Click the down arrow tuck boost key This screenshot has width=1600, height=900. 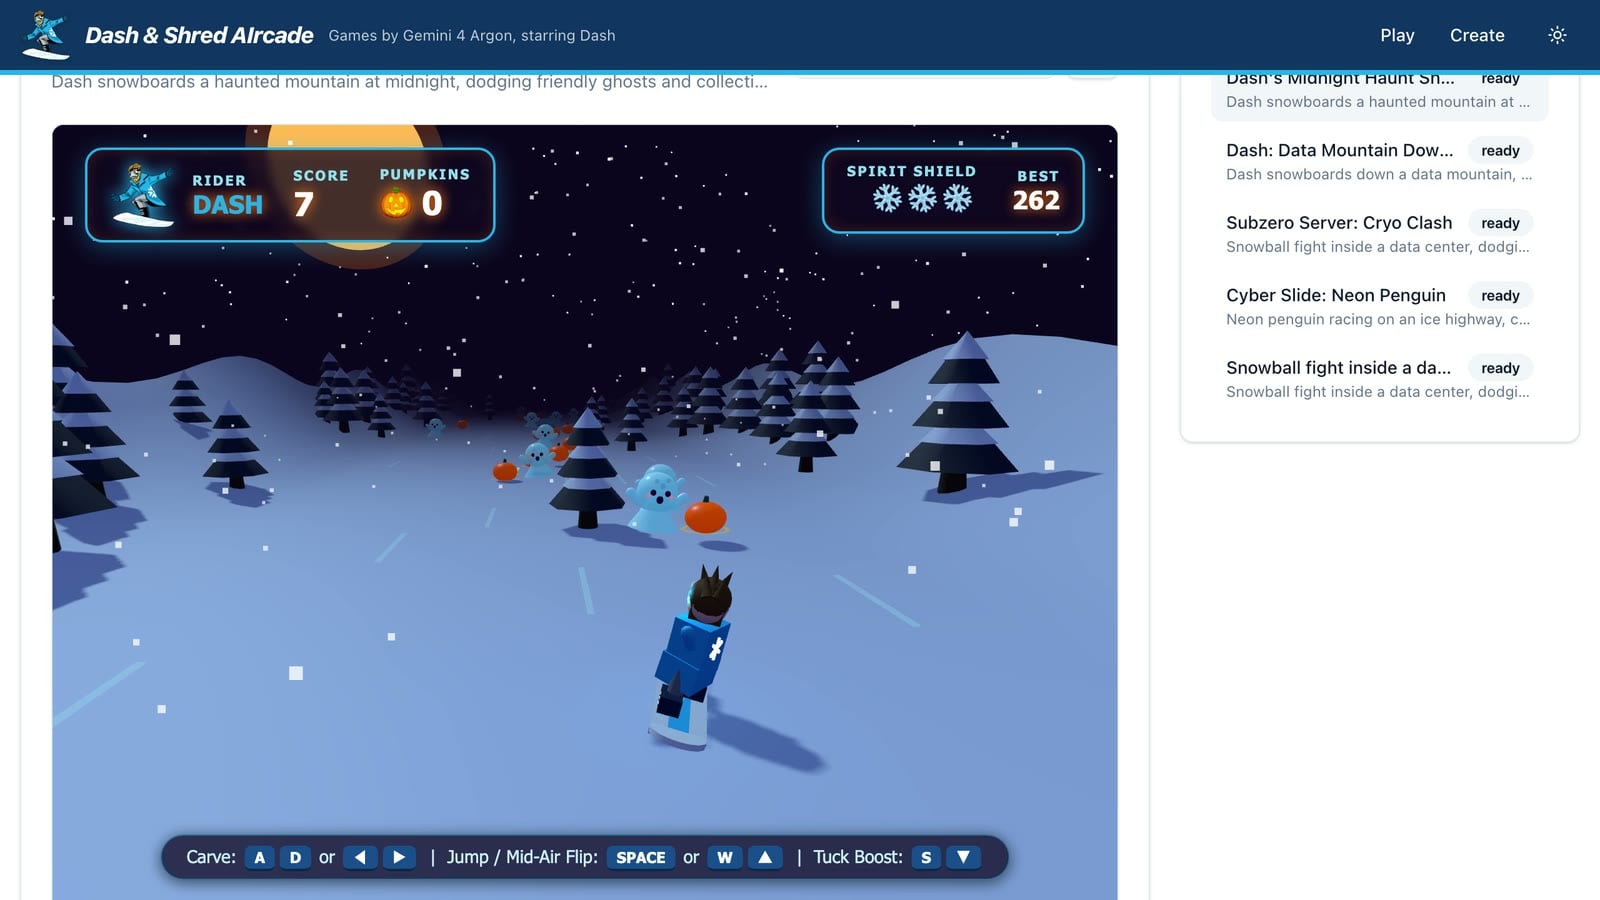[963, 857]
